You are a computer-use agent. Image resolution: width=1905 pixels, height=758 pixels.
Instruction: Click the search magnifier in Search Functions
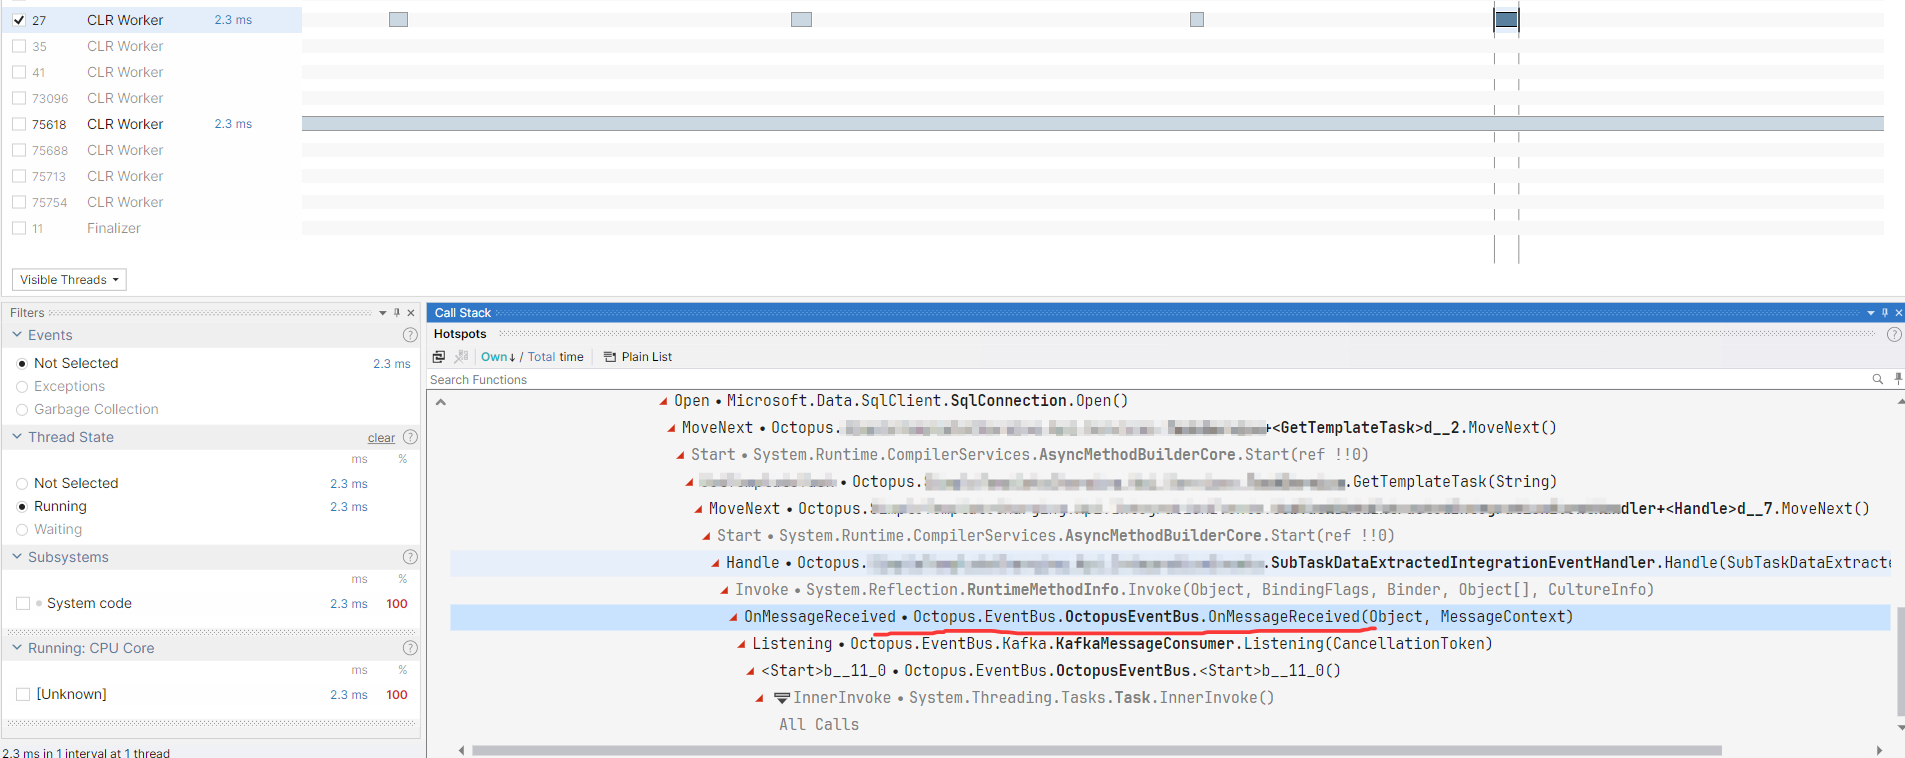(1877, 379)
